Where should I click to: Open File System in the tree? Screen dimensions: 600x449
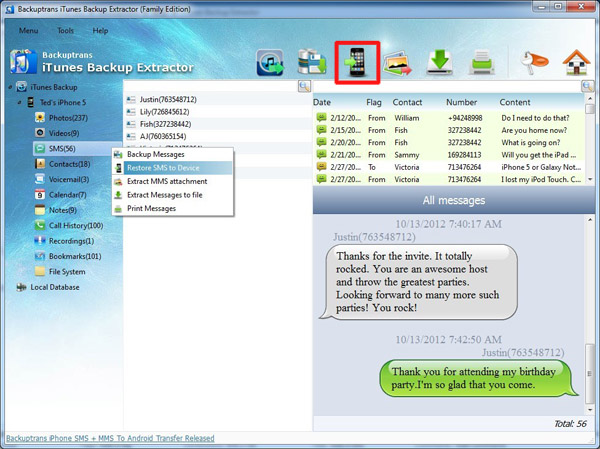pyautogui.click(x=60, y=271)
